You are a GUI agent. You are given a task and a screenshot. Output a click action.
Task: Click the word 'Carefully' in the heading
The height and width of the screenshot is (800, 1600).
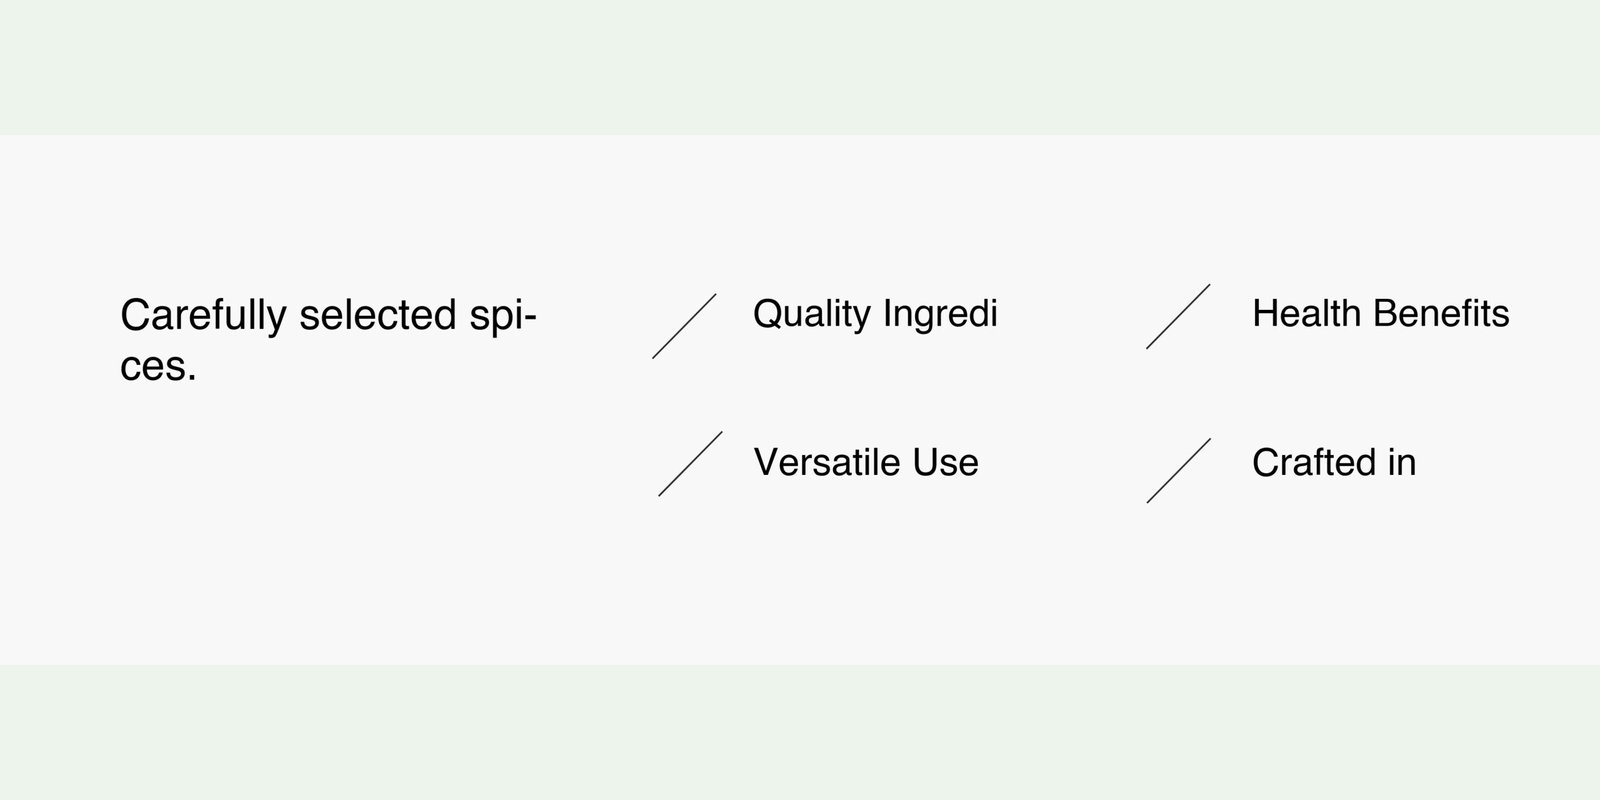[203, 316]
